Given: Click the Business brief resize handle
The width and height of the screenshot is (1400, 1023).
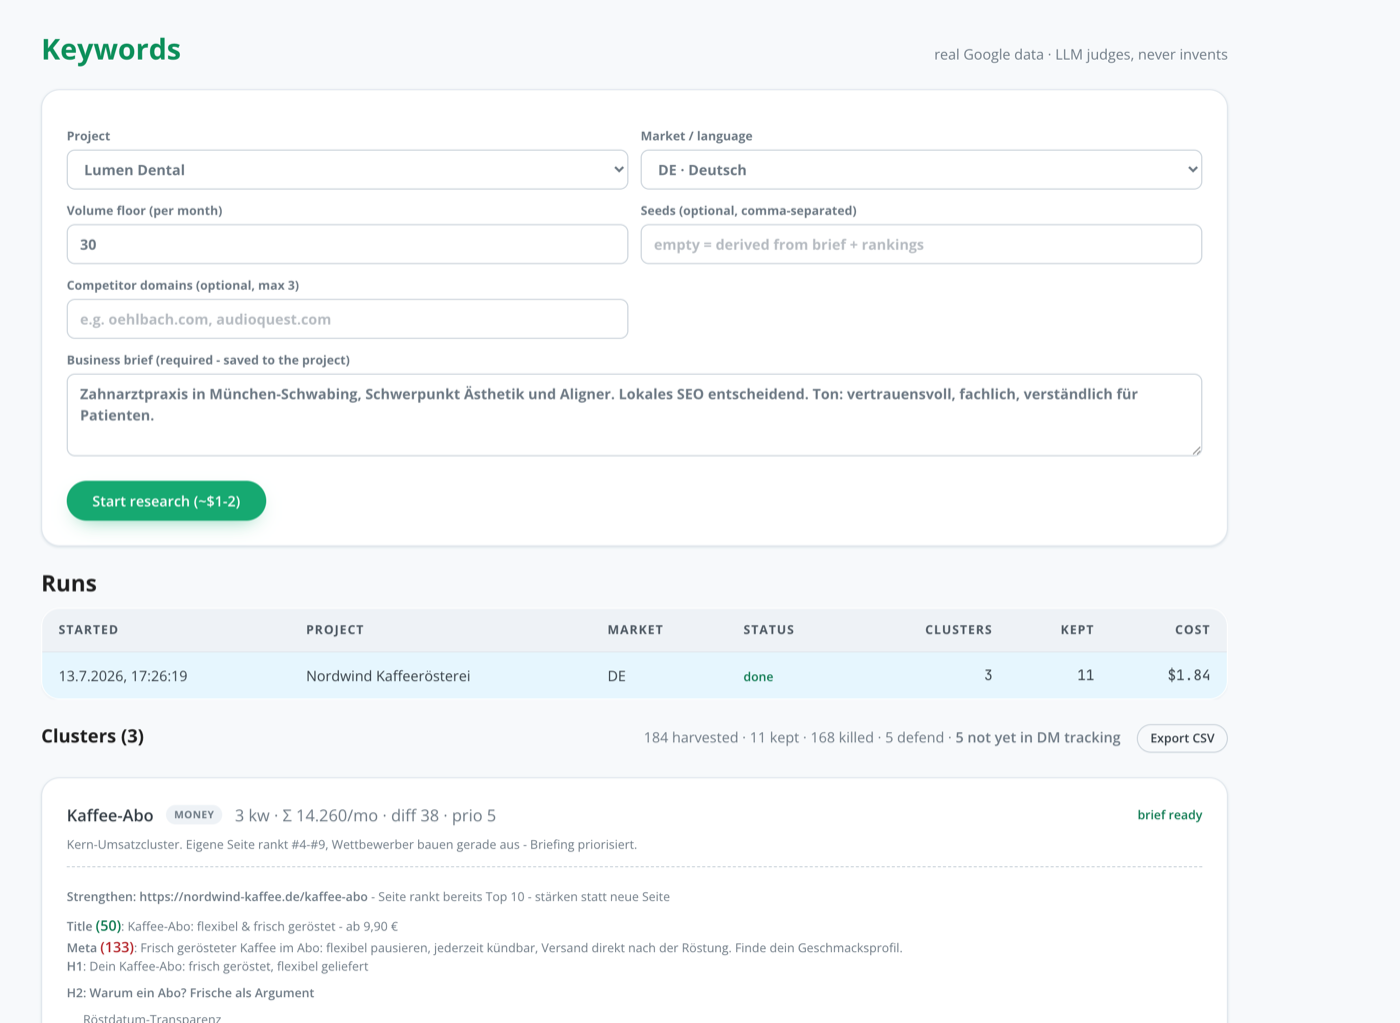Looking at the screenshot, I should click(x=1196, y=450).
